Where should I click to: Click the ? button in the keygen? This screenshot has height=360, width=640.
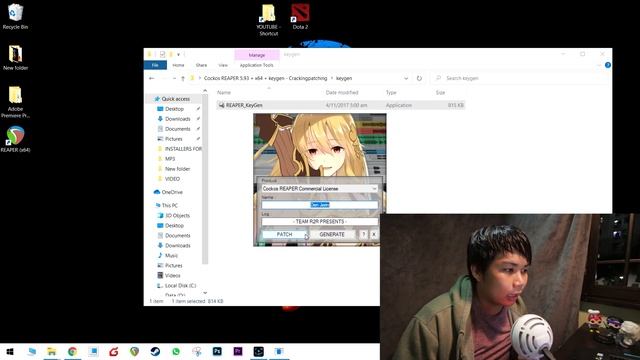(x=364, y=234)
